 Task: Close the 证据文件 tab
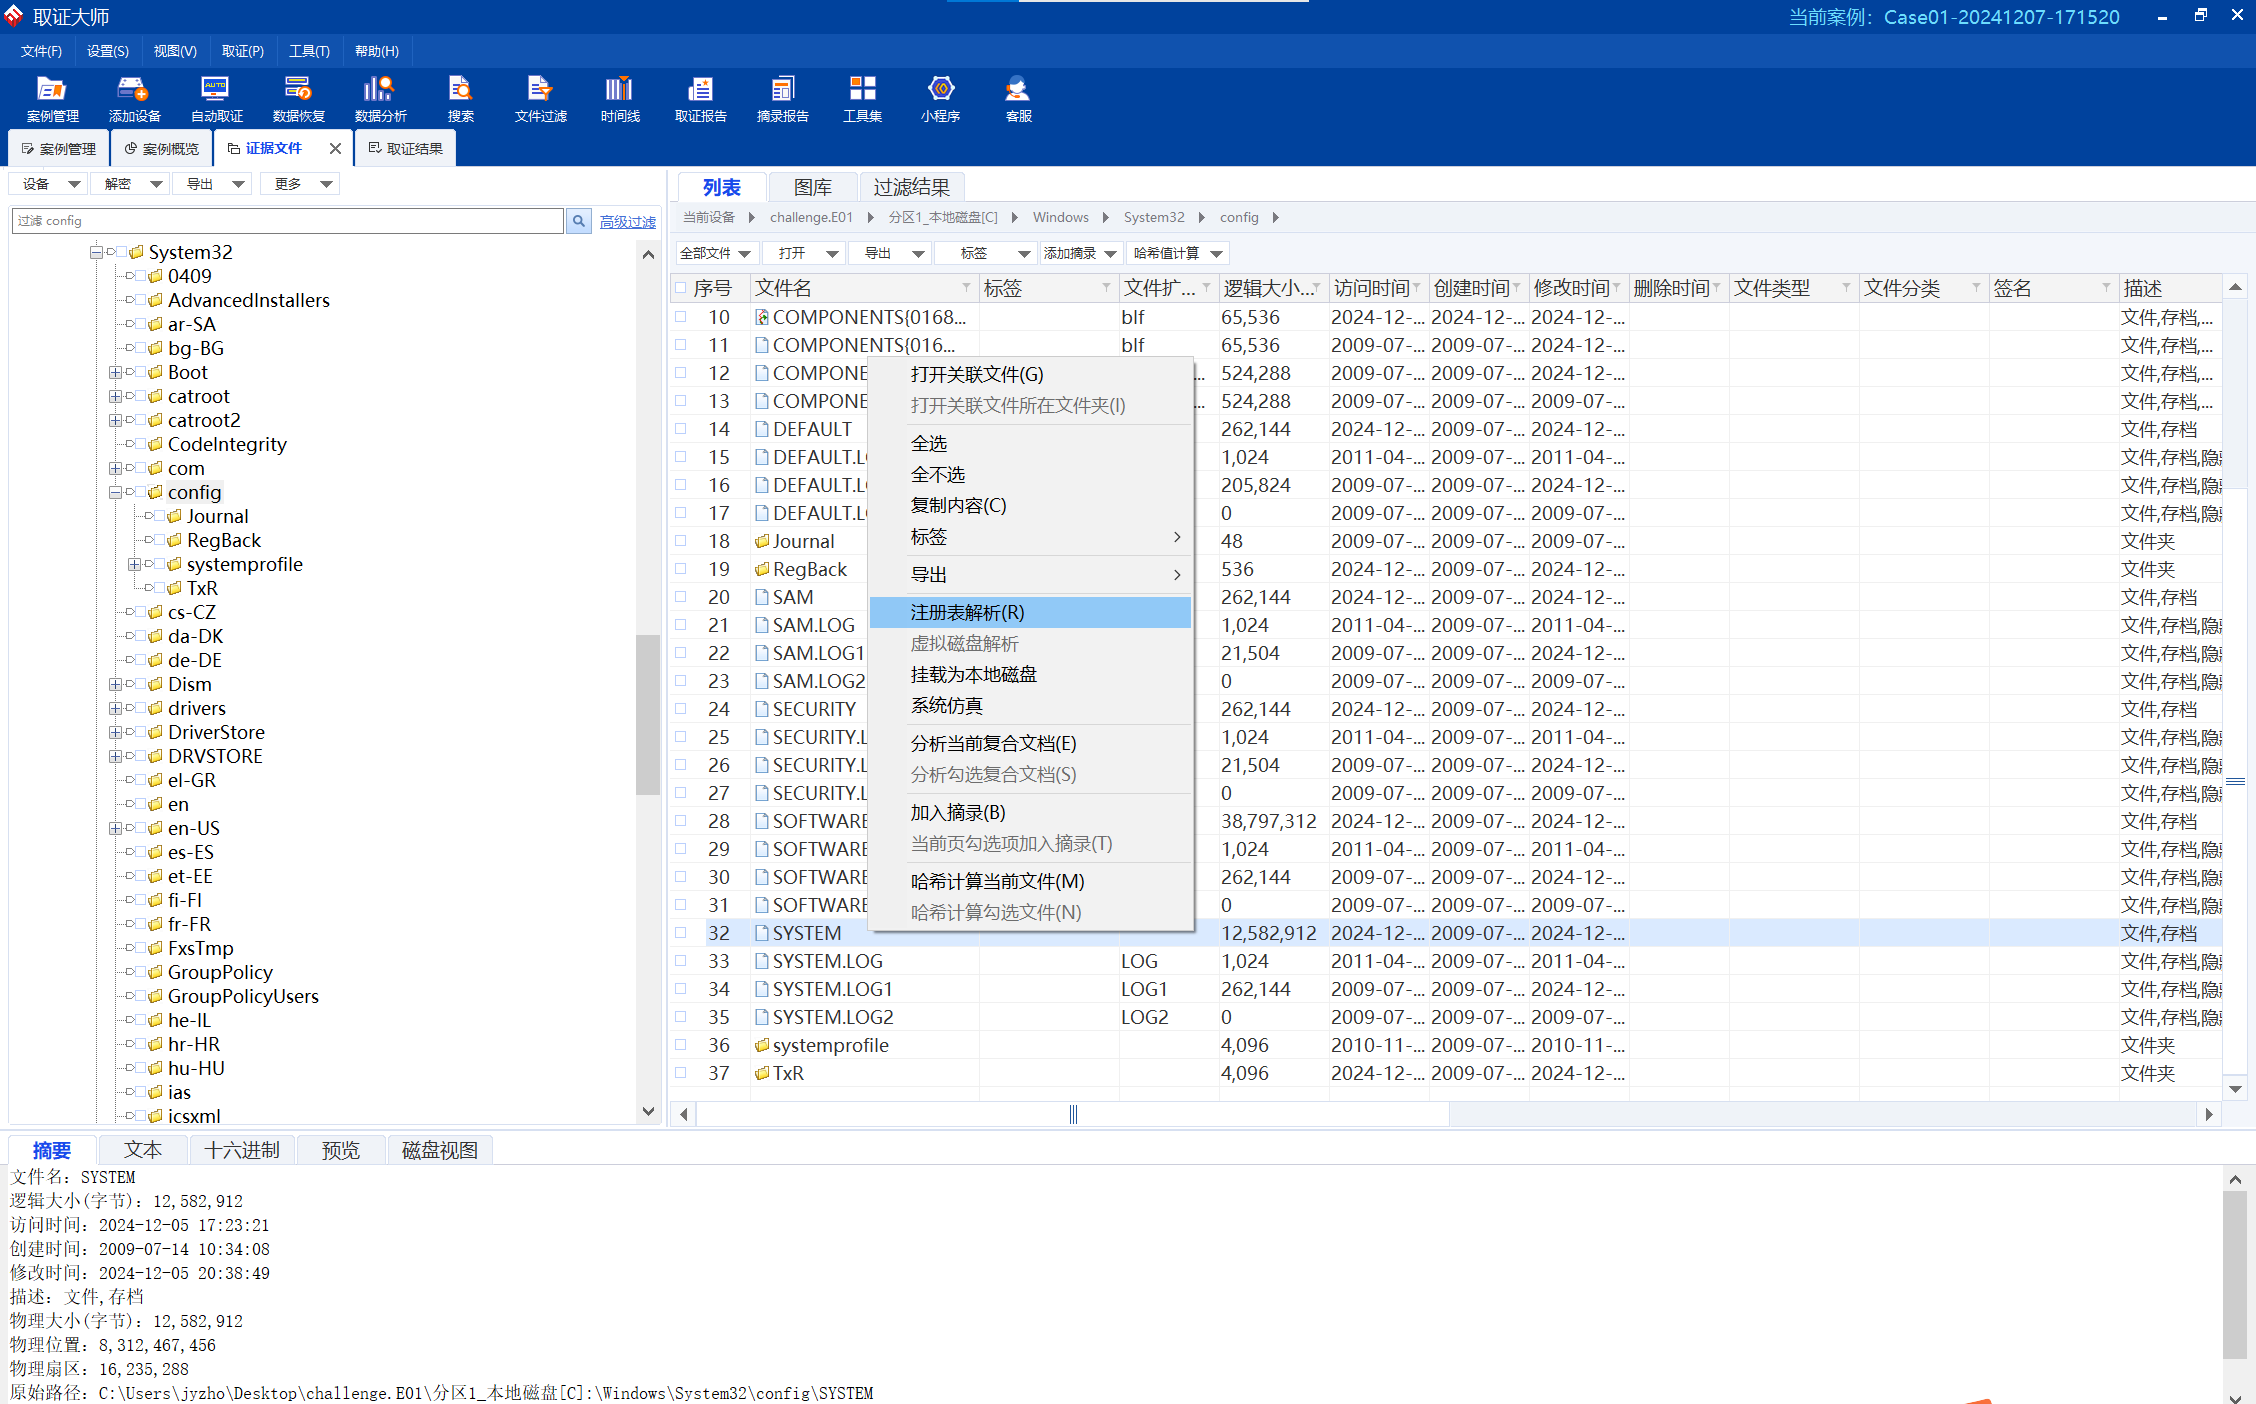pos(335,149)
